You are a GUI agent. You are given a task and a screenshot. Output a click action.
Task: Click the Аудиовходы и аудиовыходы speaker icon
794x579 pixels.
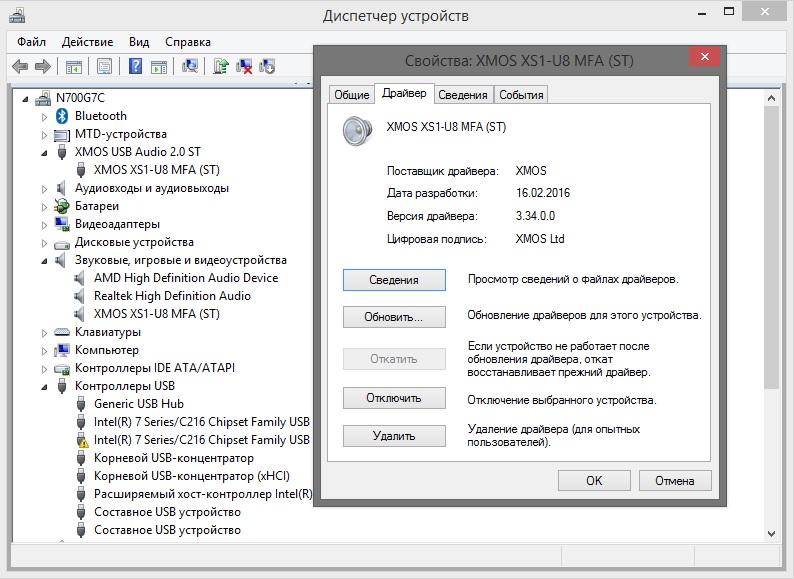[61, 188]
